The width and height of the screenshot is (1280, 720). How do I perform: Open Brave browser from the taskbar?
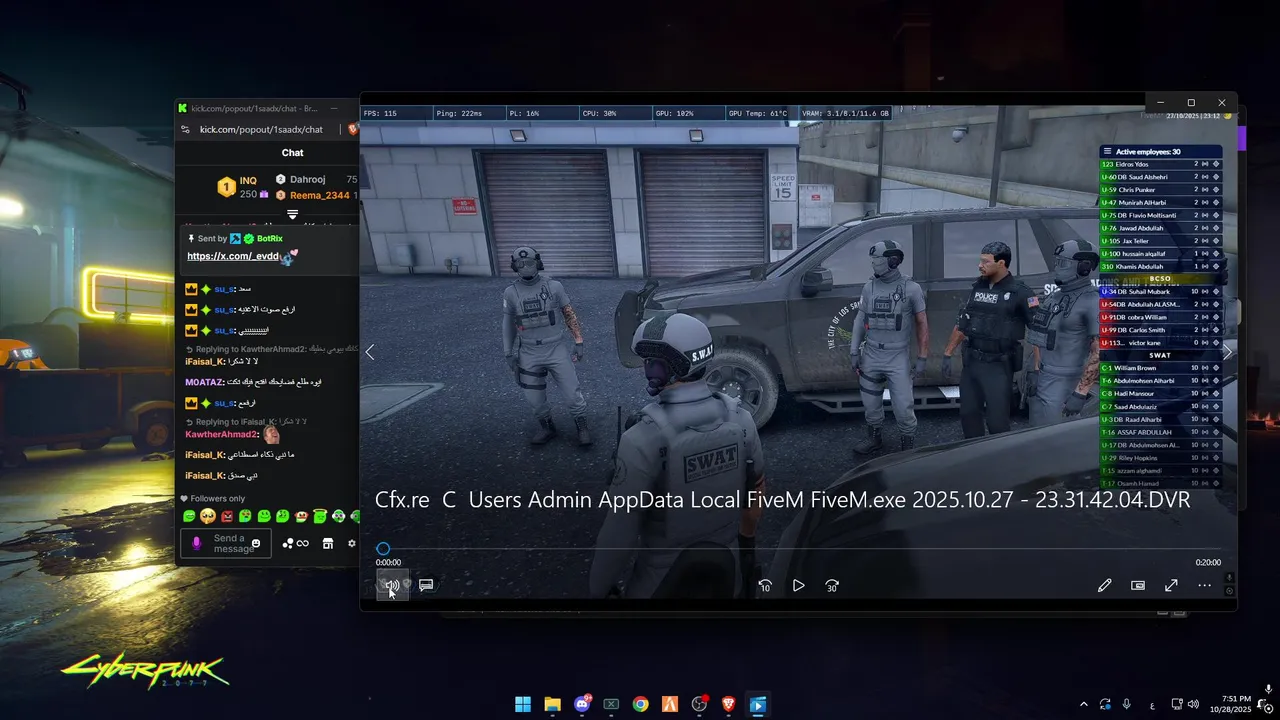[x=729, y=704]
